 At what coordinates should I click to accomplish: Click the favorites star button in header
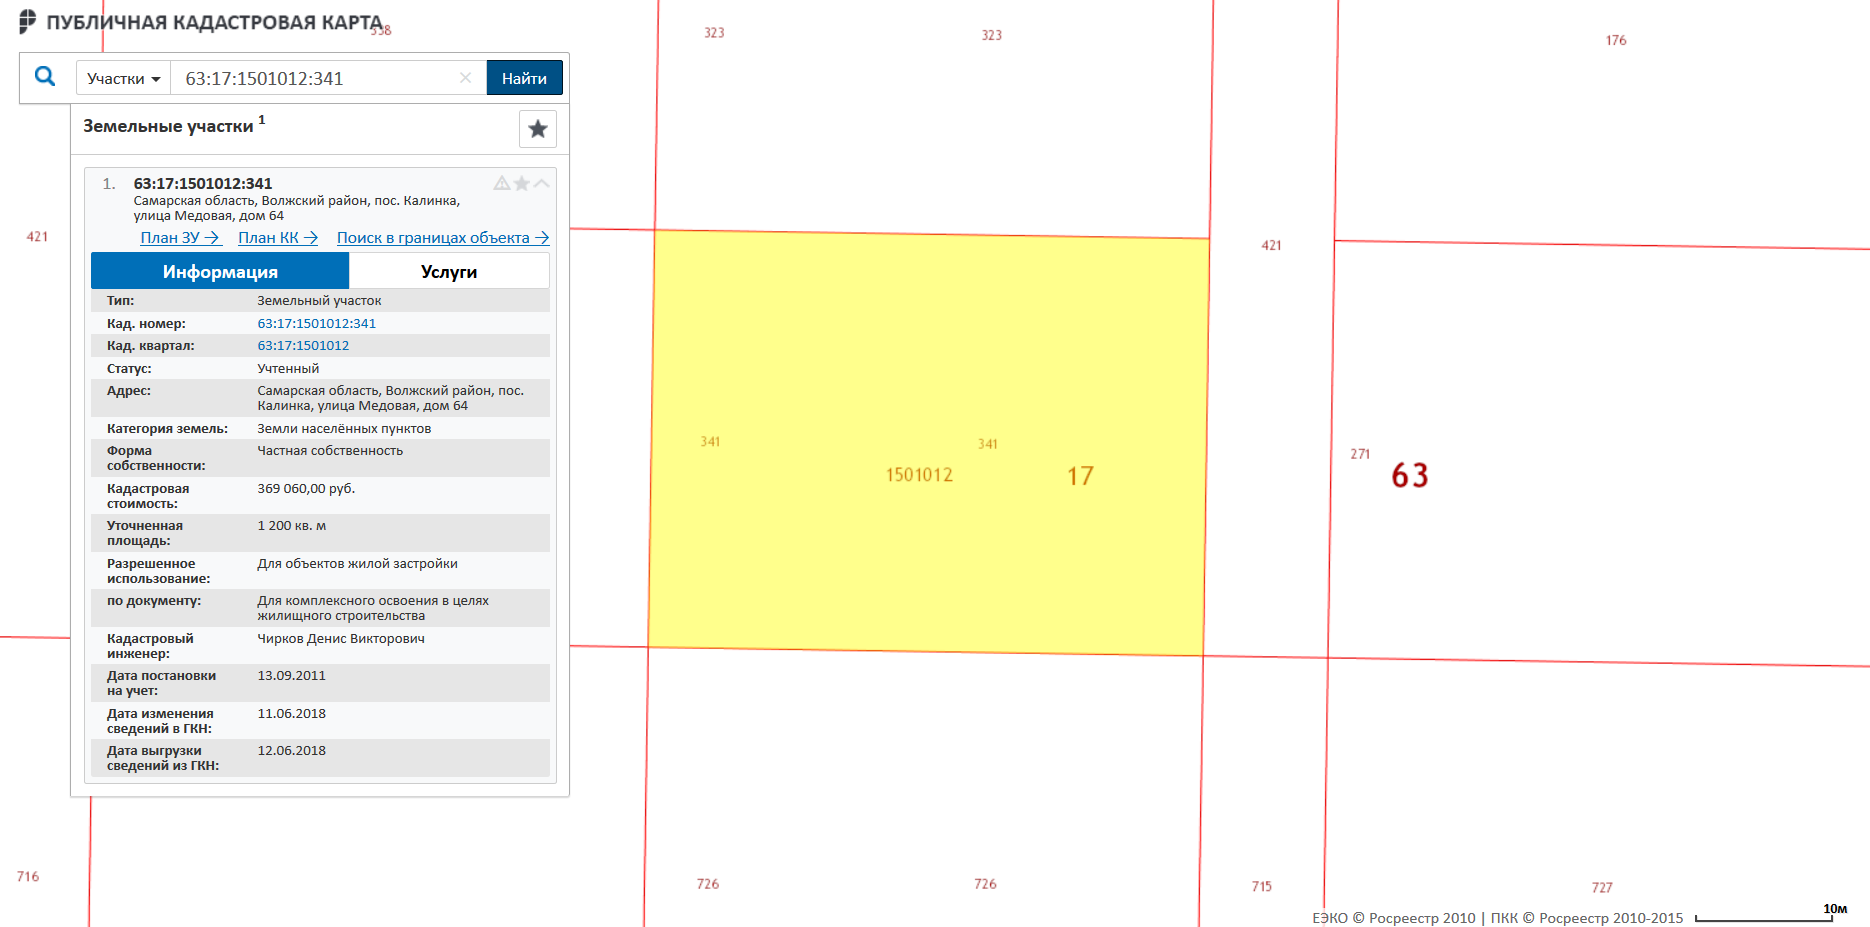pos(538,129)
